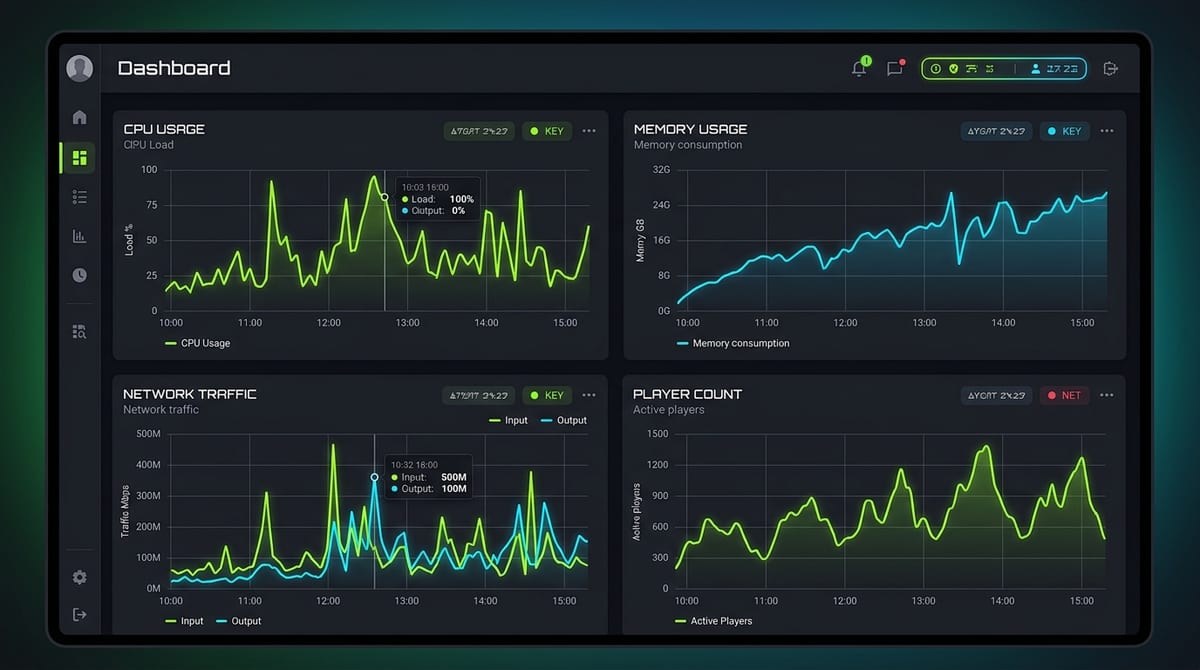Image resolution: width=1200 pixels, height=670 pixels.
Task: Click the Input label in the top-right network legend
Action: pos(516,420)
